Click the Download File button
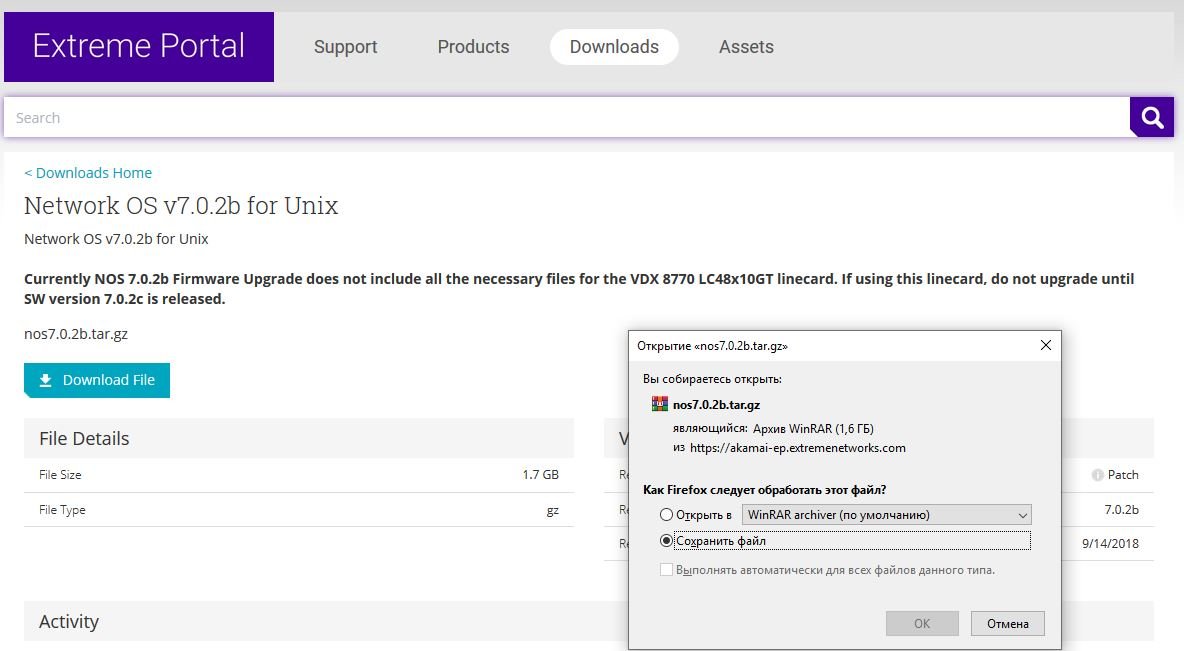The height and width of the screenshot is (651, 1184). (x=97, y=380)
